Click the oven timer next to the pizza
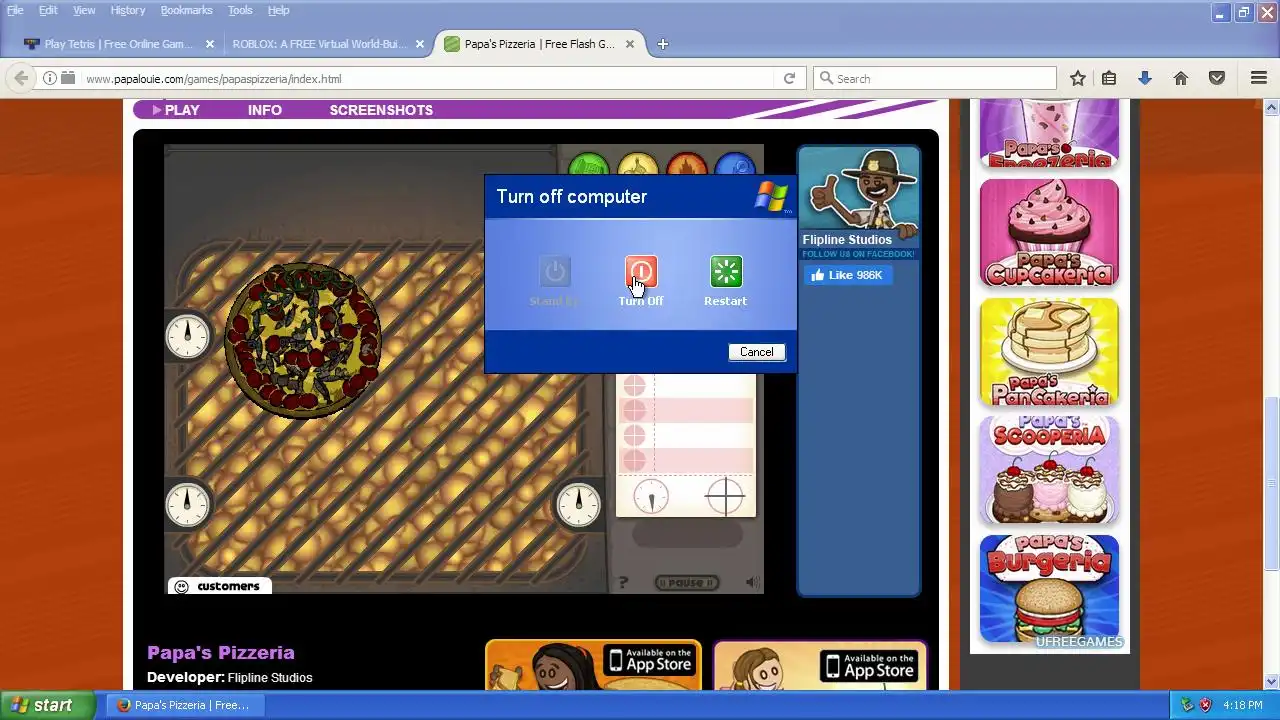1280x720 pixels. click(187, 336)
